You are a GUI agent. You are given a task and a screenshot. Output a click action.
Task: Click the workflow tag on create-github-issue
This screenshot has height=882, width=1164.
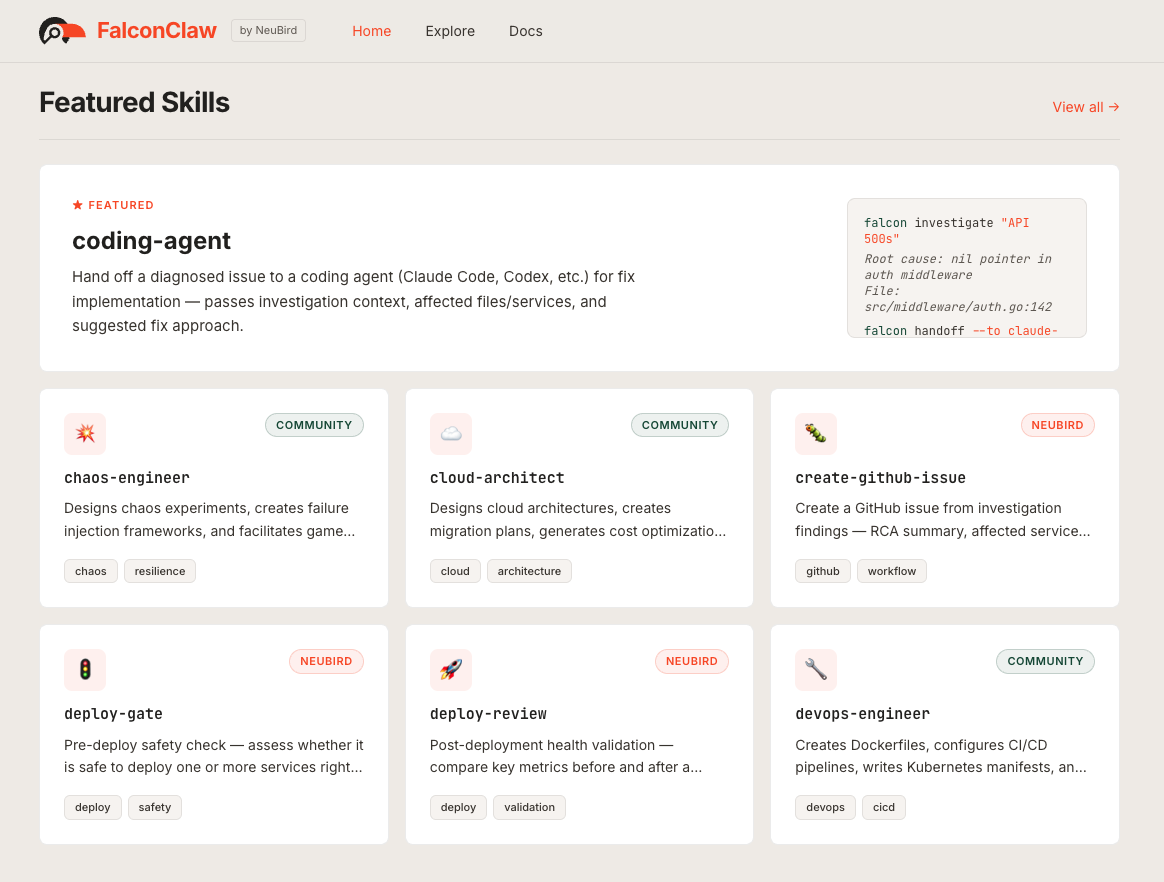click(891, 571)
